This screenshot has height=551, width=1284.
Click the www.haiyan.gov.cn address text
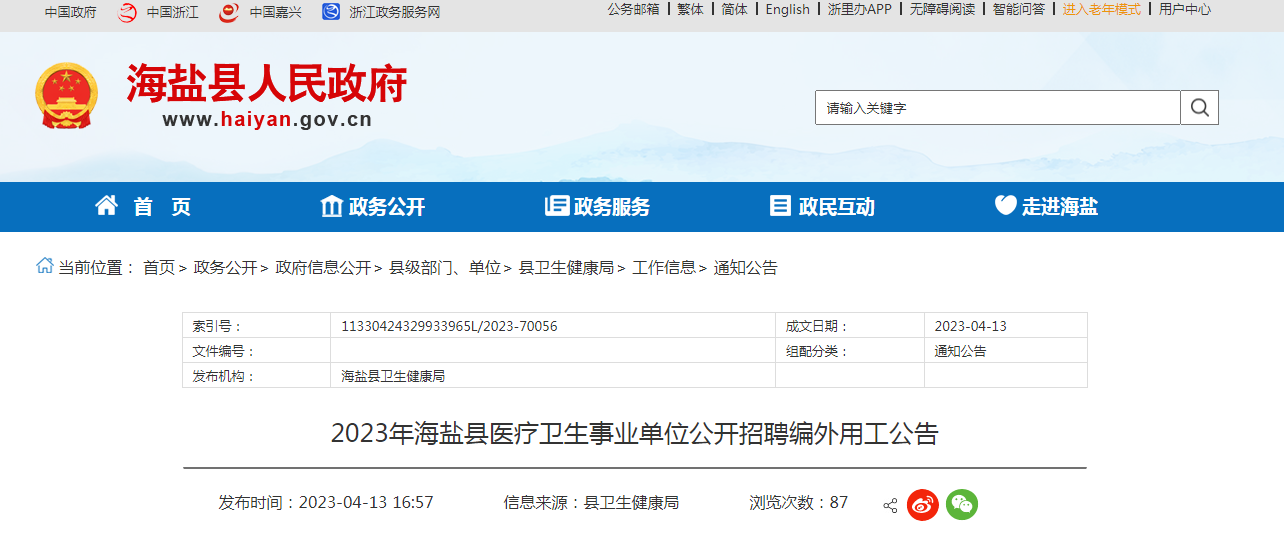(x=267, y=121)
